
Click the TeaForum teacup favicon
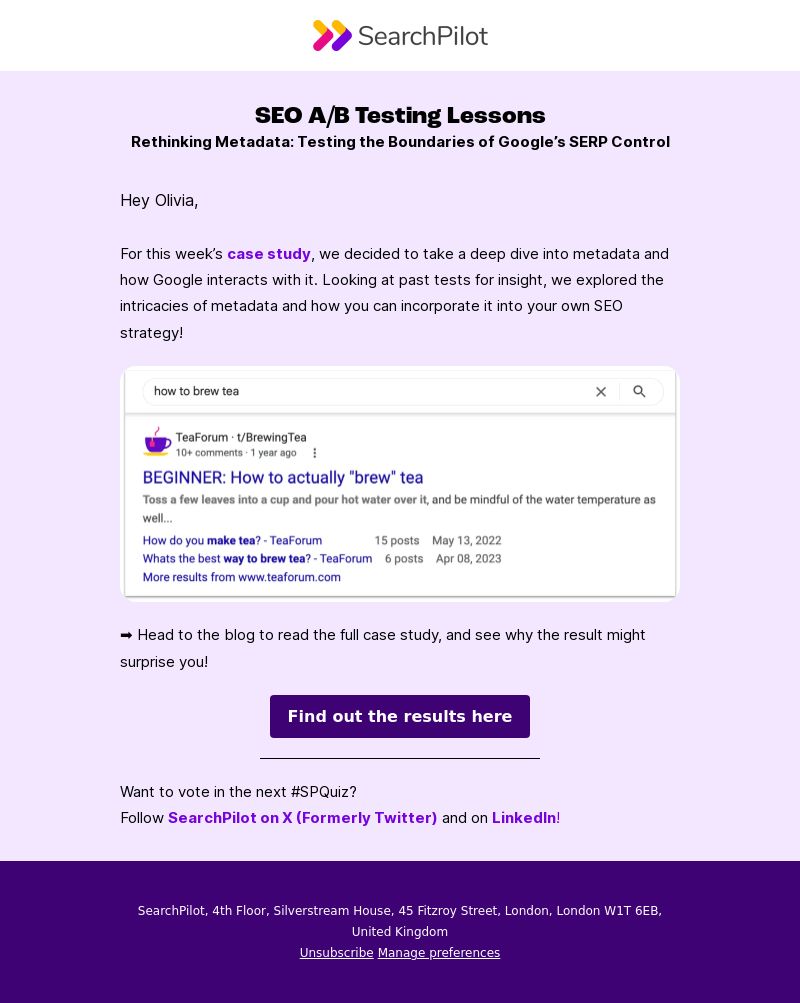click(157, 442)
